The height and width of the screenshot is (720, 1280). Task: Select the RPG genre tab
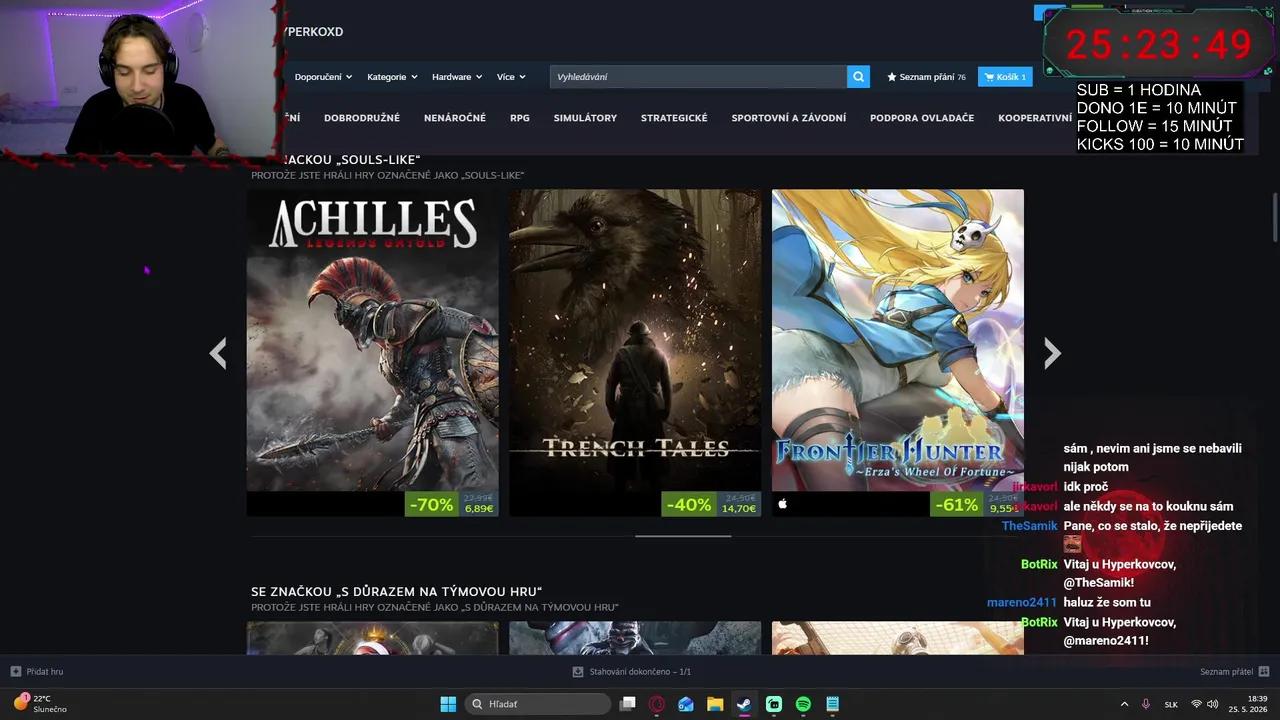(x=520, y=118)
